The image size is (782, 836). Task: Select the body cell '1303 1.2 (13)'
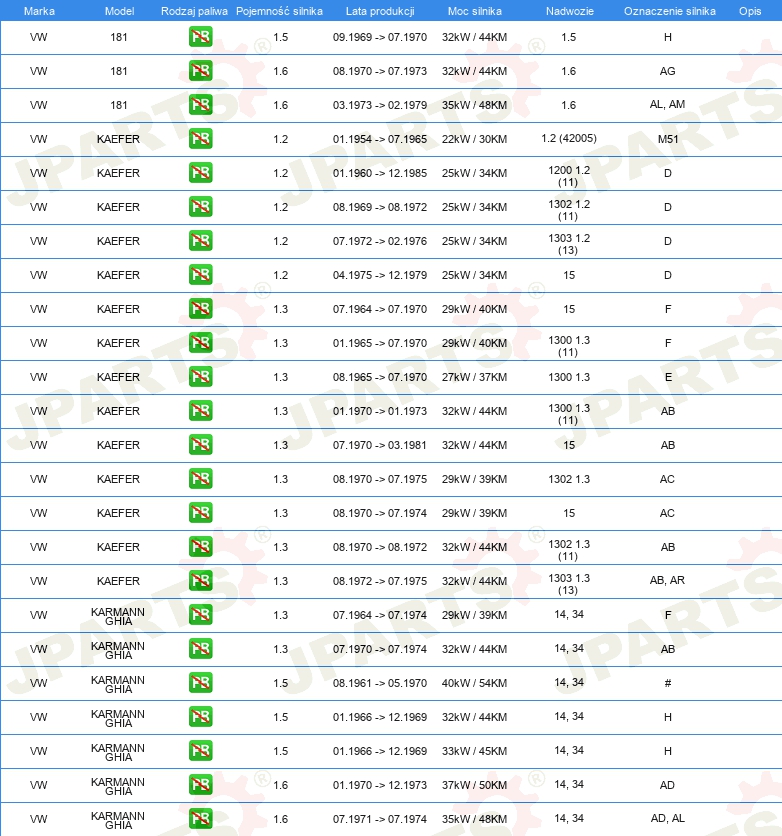coord(569,244)
